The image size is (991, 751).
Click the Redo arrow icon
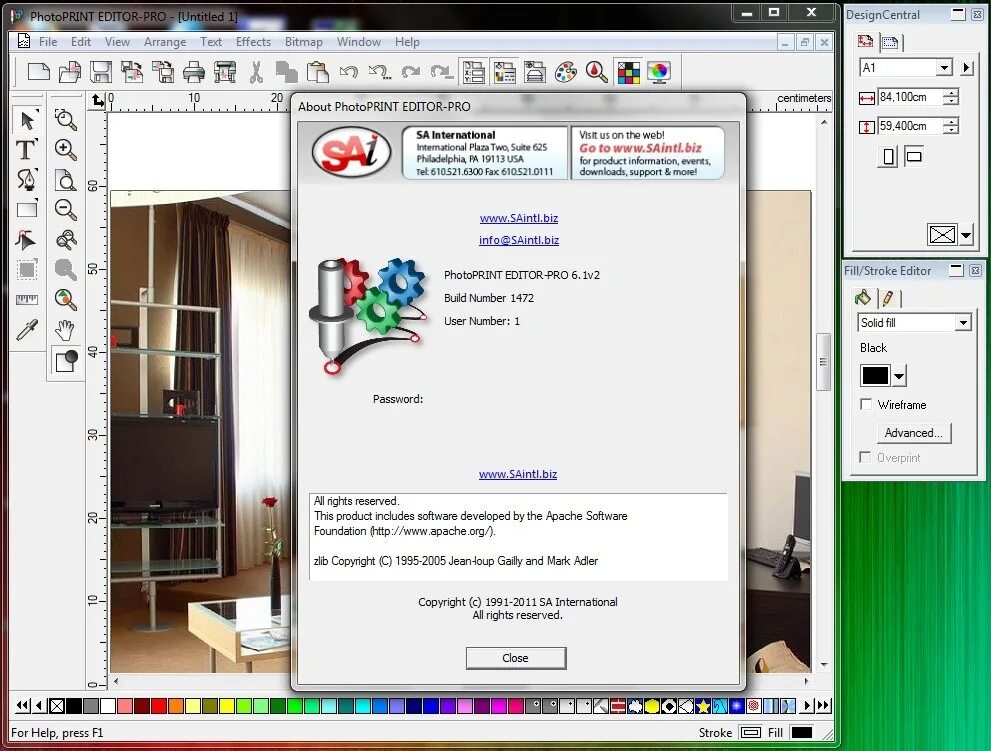click(411, 72)
